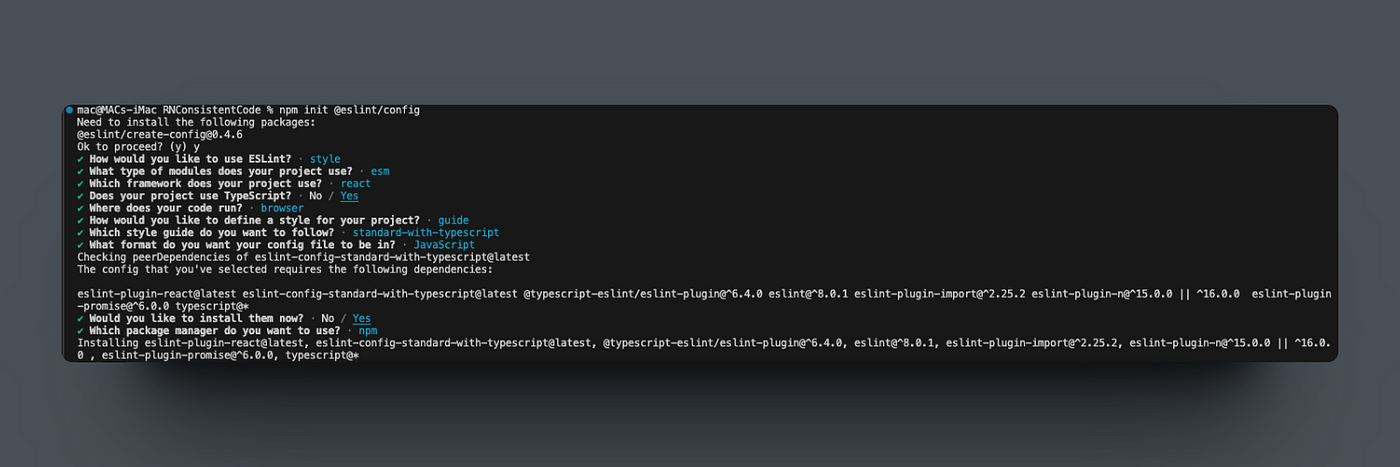Click the checkmark beside 'Which package manager' question

tap(80, 330)
